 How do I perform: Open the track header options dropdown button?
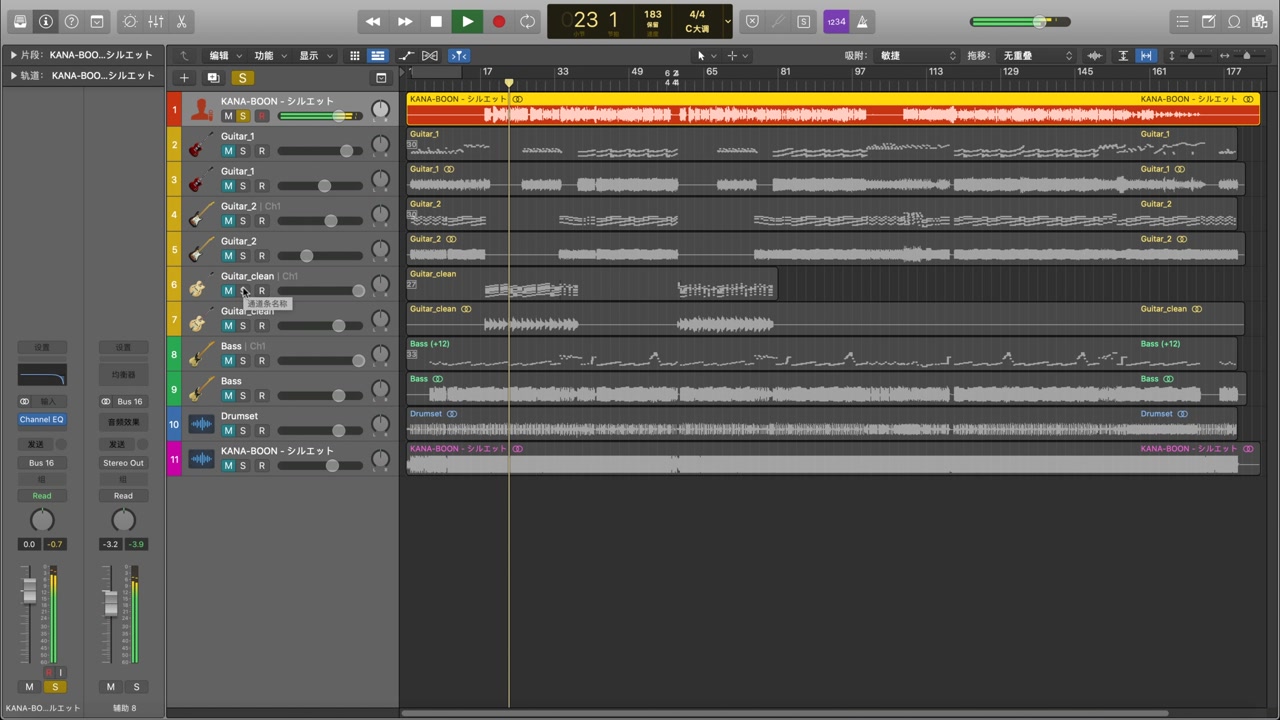(x=381, y=78)
